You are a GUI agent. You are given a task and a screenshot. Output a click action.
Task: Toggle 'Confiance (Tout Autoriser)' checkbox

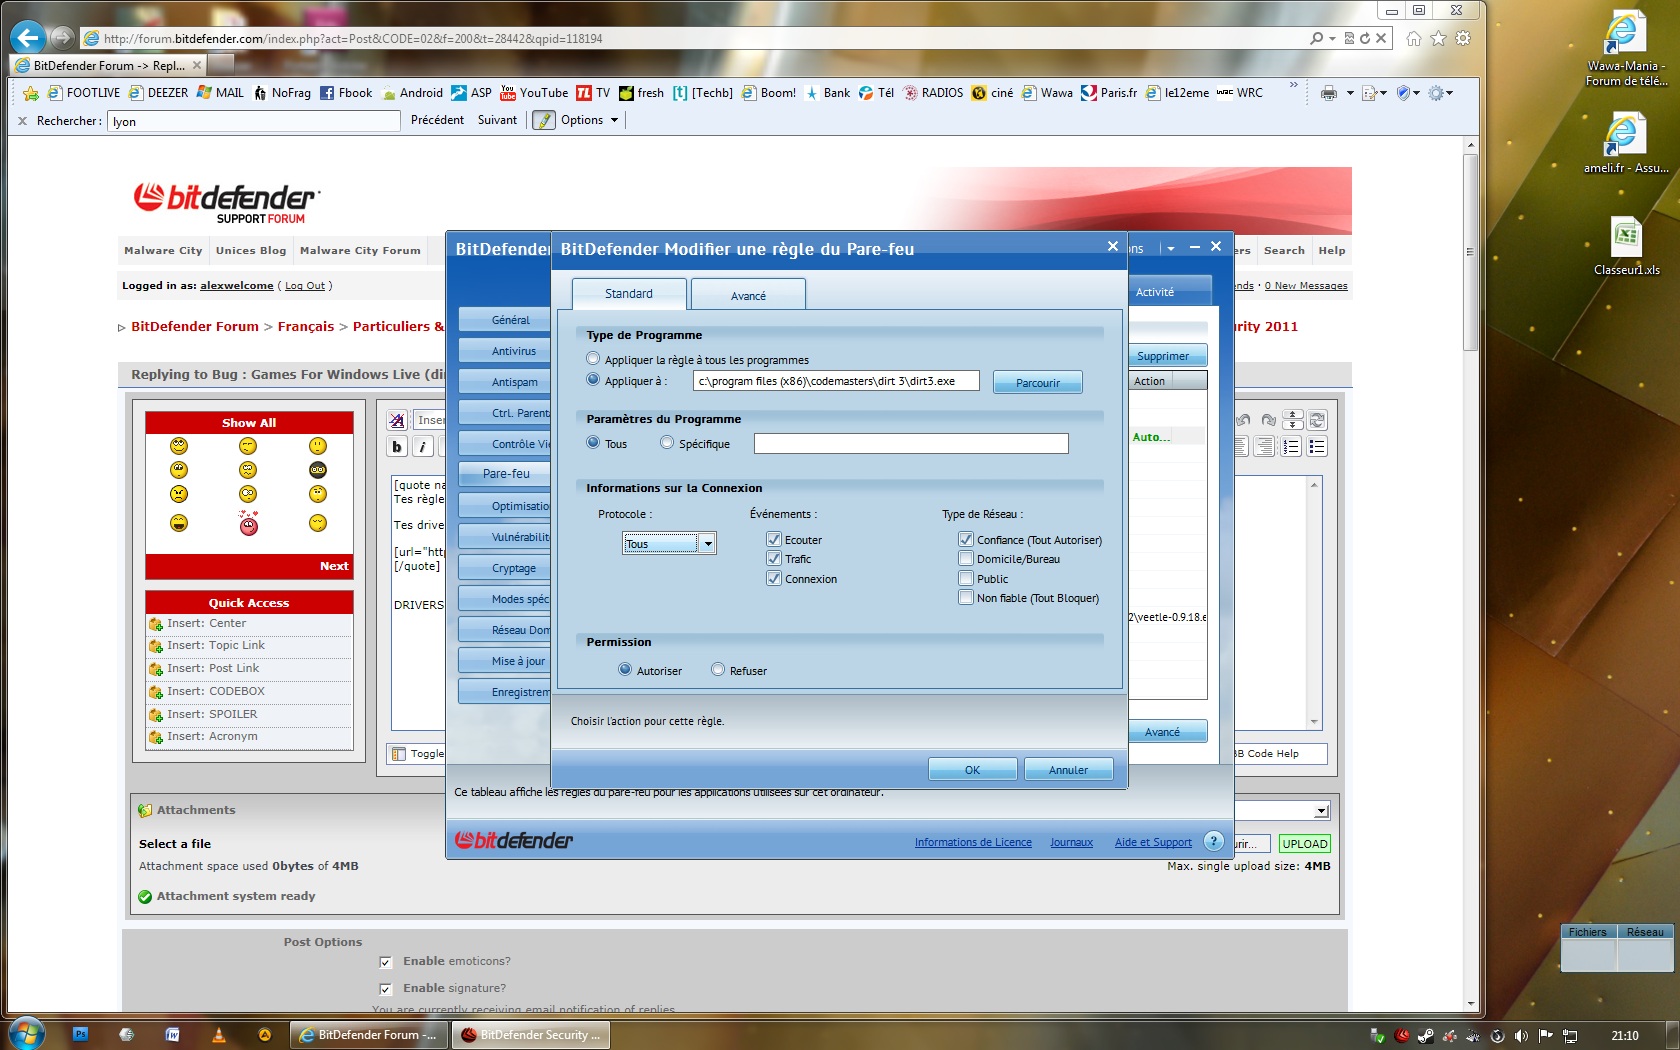(966, 539)
